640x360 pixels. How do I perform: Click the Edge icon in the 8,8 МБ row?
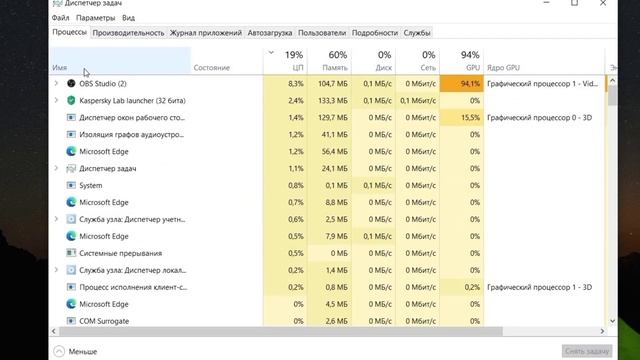tap(71, 202)
